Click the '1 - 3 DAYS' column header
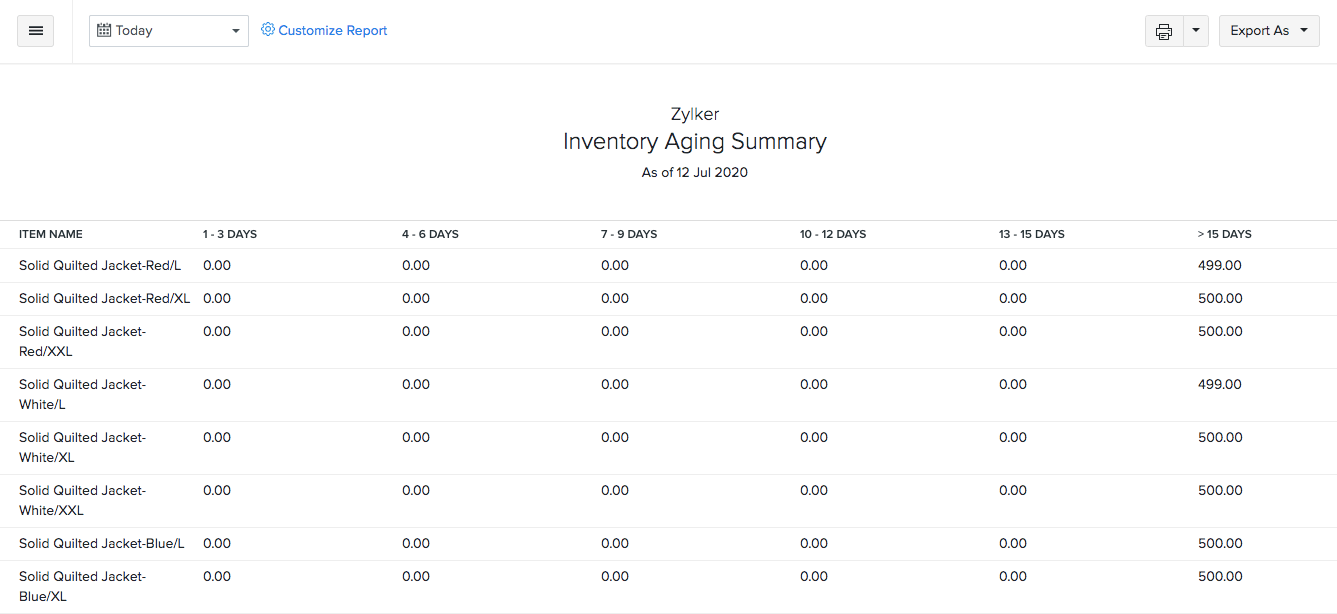 point(230,234)
